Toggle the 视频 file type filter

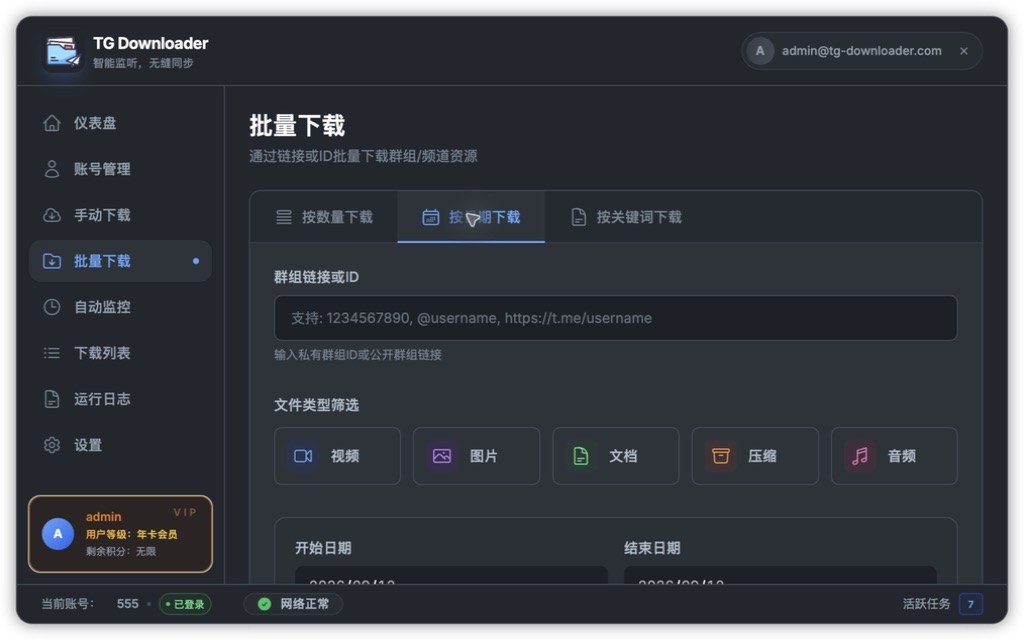click(337, 456)
